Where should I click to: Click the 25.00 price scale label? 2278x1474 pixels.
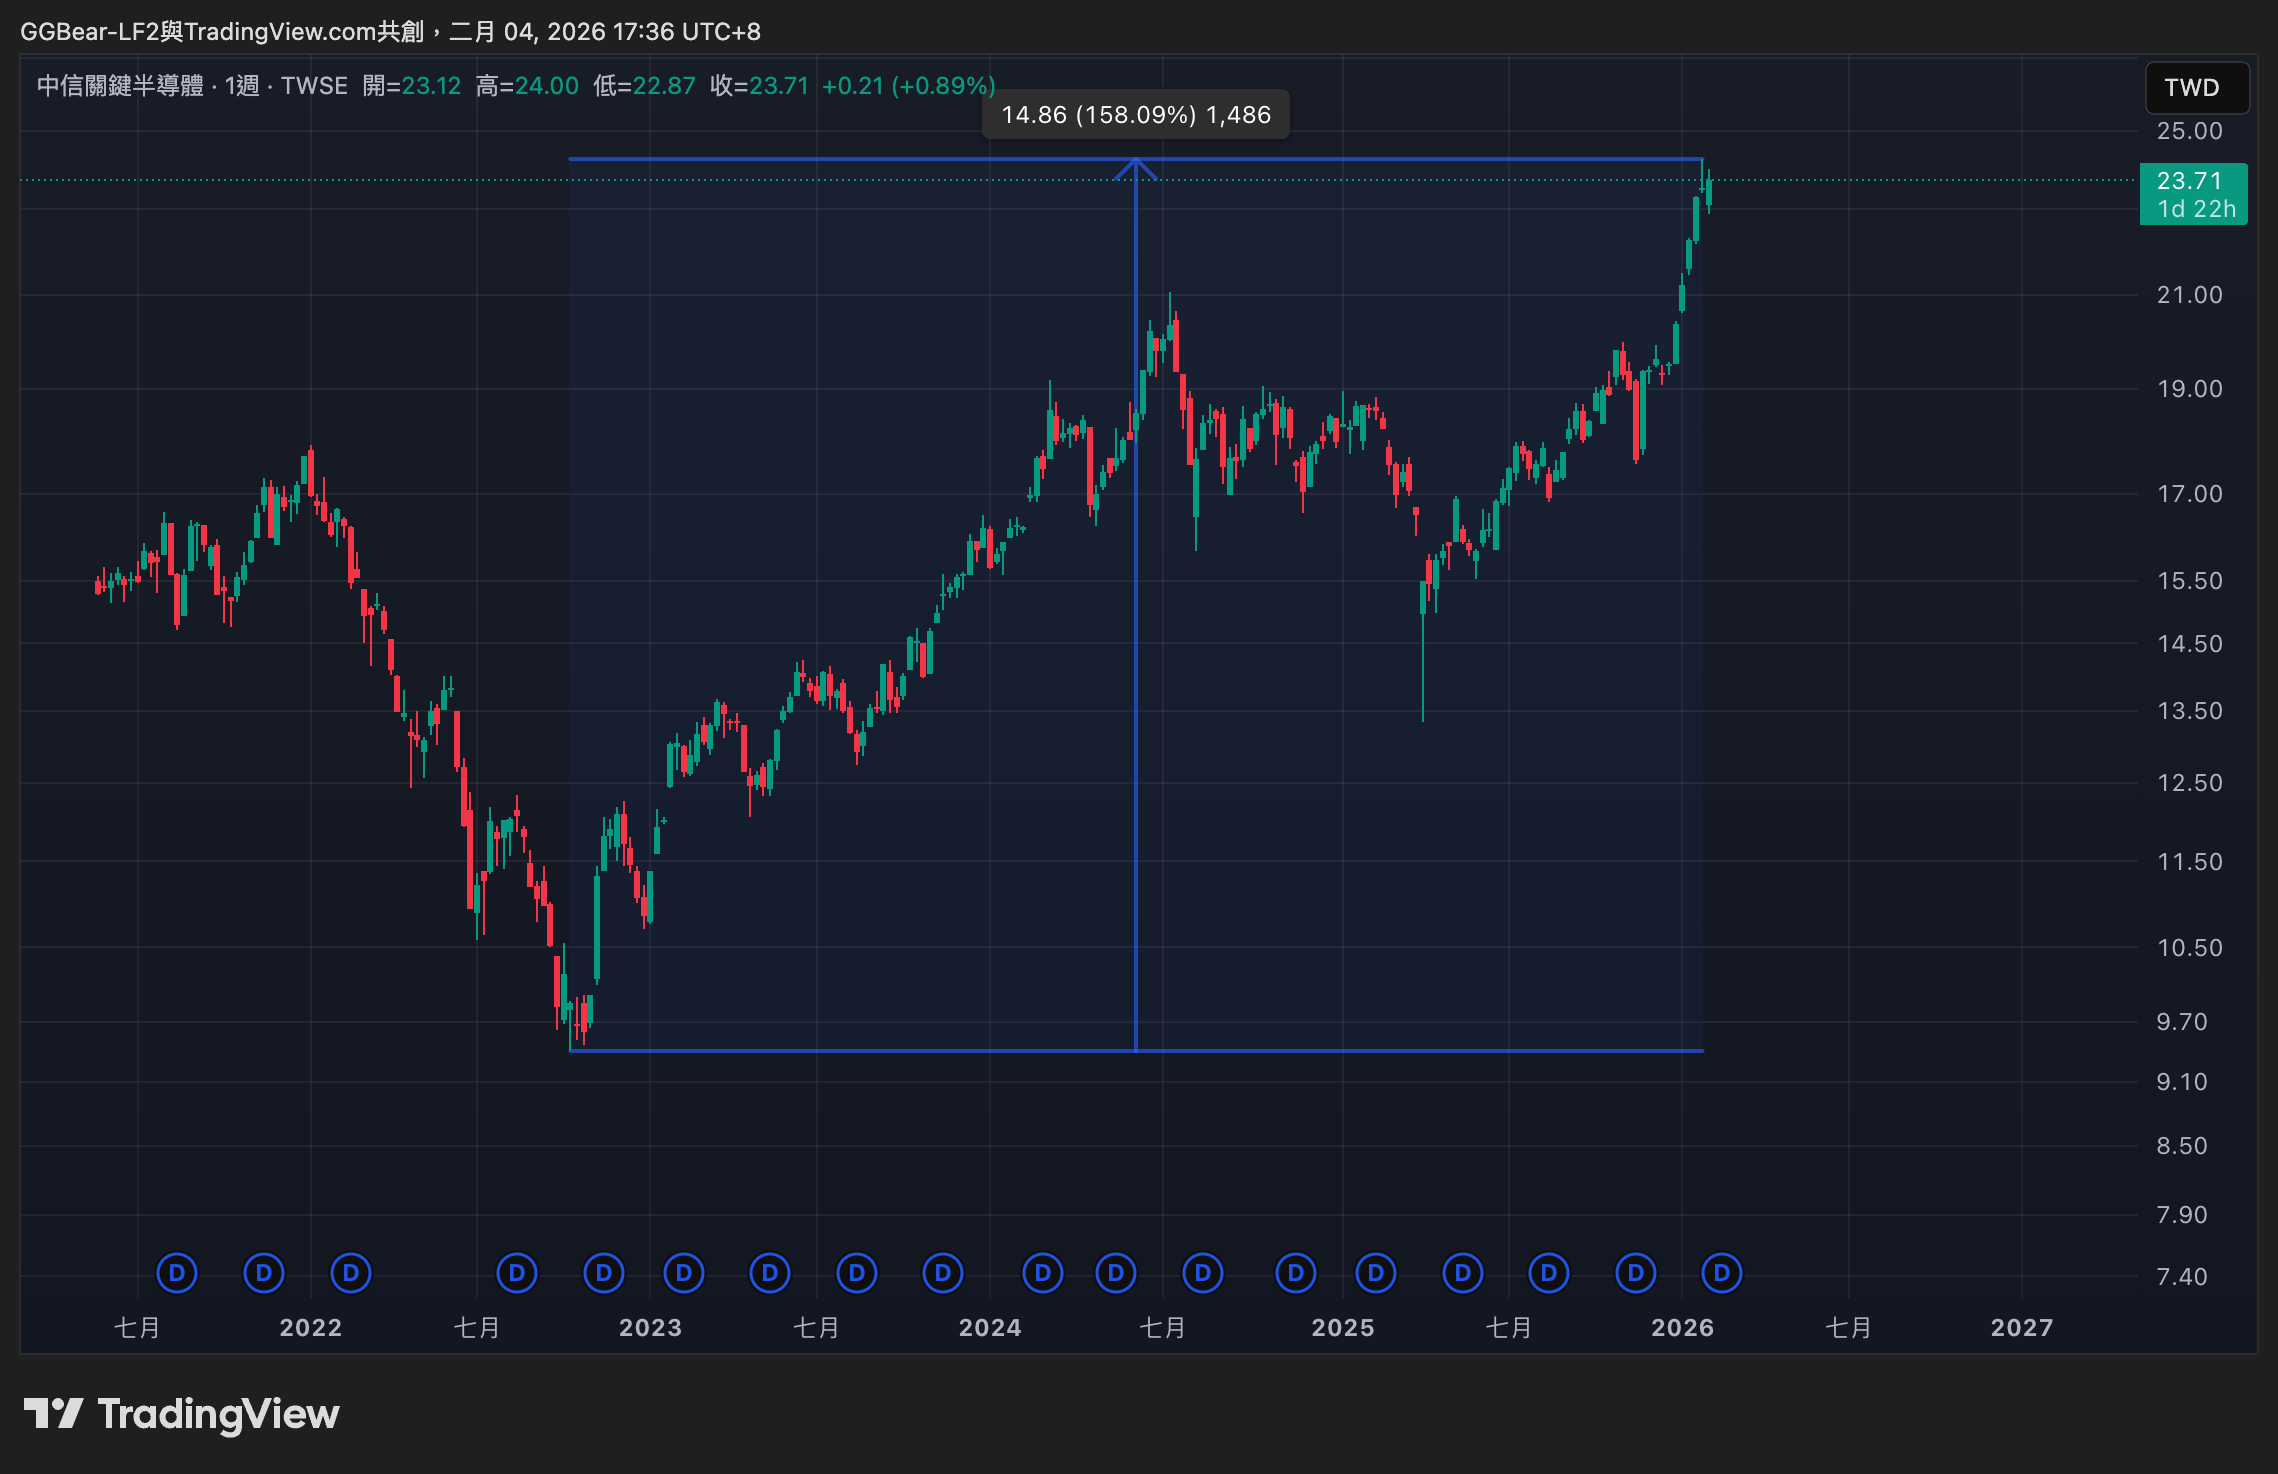pos(2189,131)
